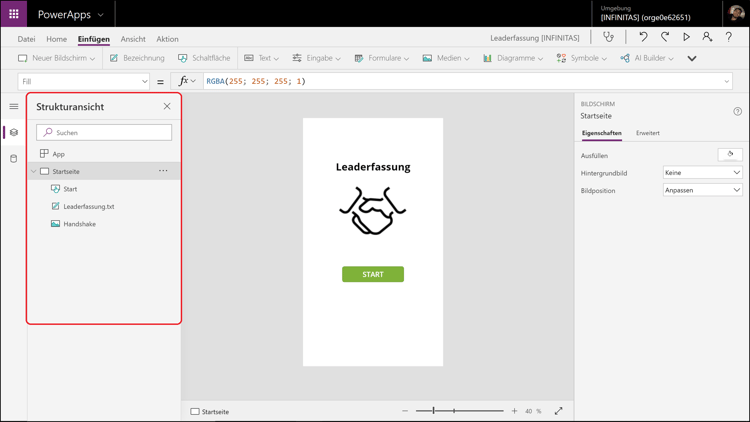This screenshot has height=422, width=750.
Task: Open the Eingabe dropdown
Action: [317, 58]
